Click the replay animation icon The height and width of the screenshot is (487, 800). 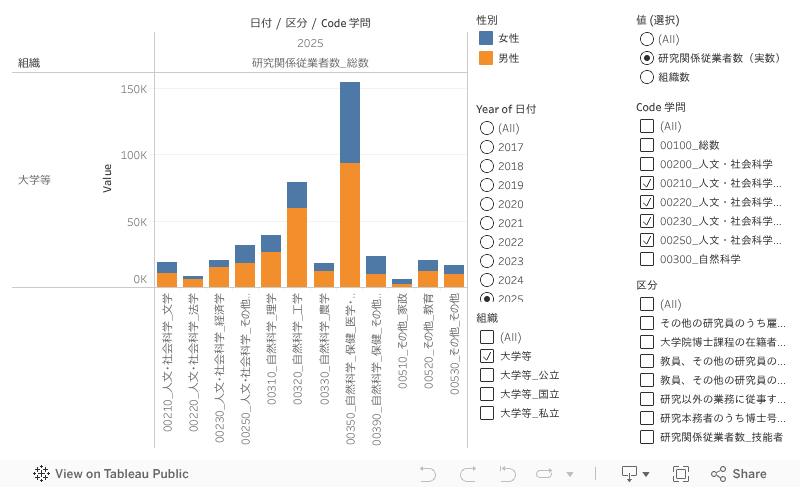point(545,474)
